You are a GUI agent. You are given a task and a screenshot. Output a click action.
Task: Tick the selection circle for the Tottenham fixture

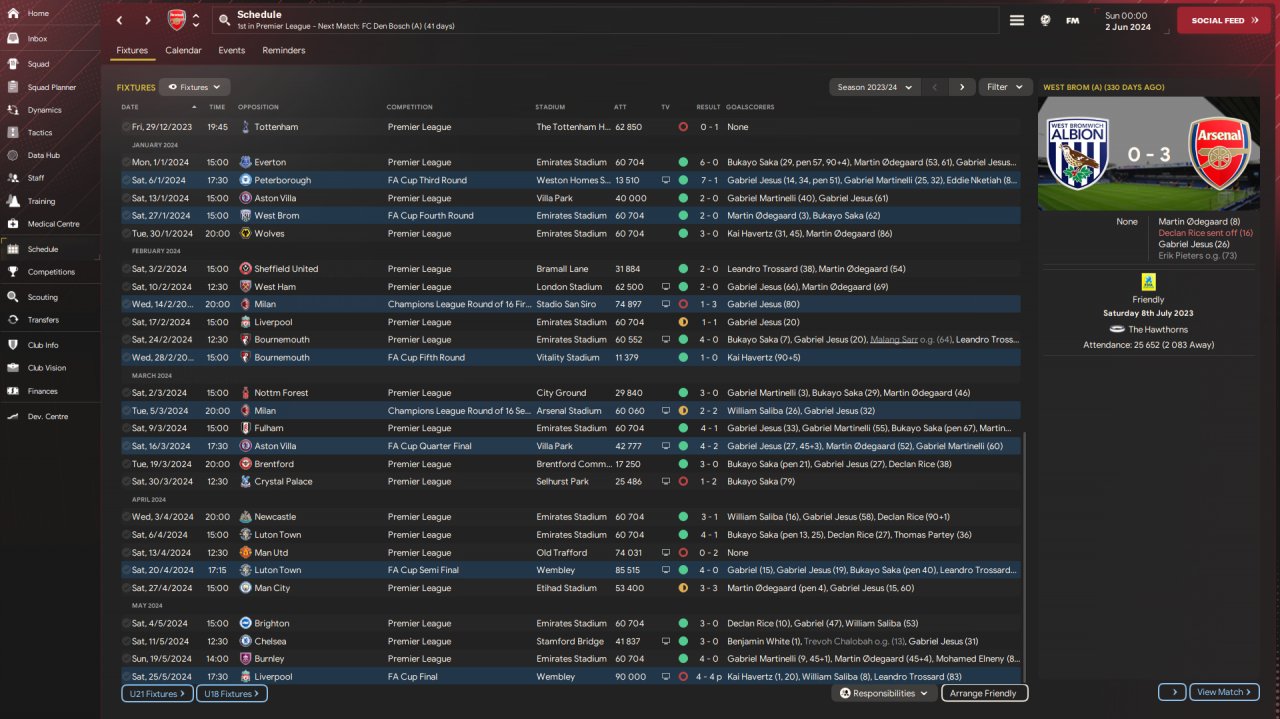pos(127,127)
